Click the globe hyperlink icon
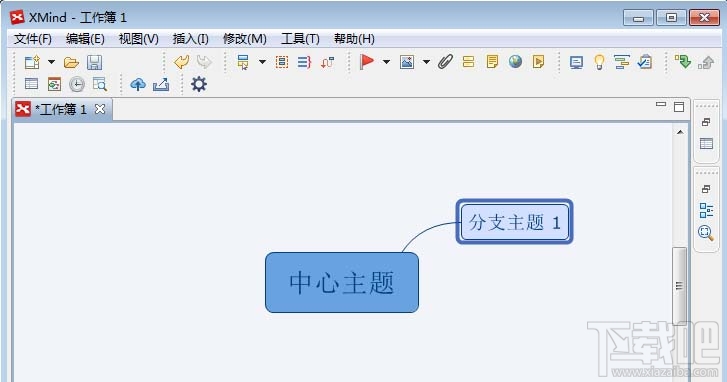Image resolution: width=727 pixels, height=382 pixels. (515, 61)
